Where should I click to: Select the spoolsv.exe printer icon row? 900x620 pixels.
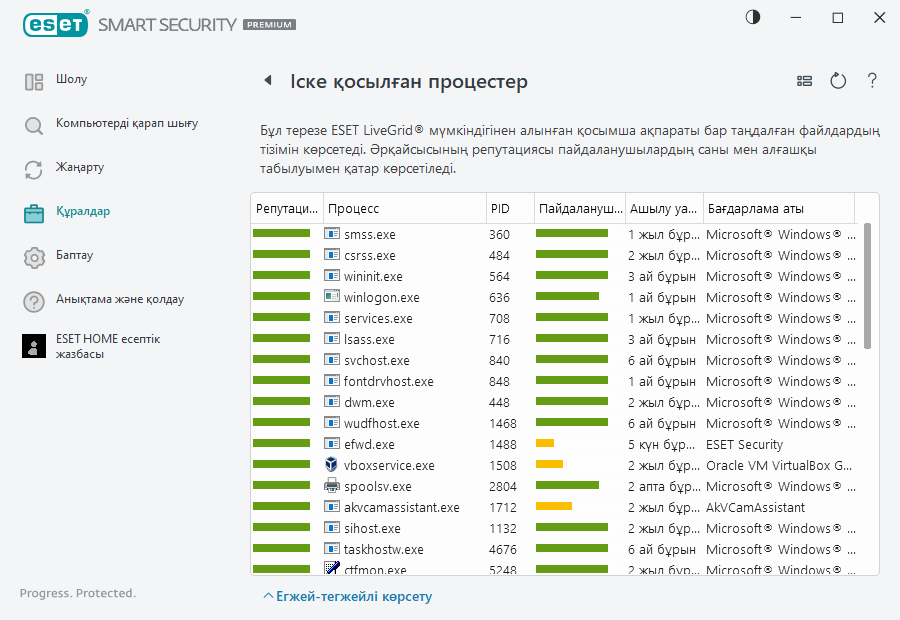(333, 486)
